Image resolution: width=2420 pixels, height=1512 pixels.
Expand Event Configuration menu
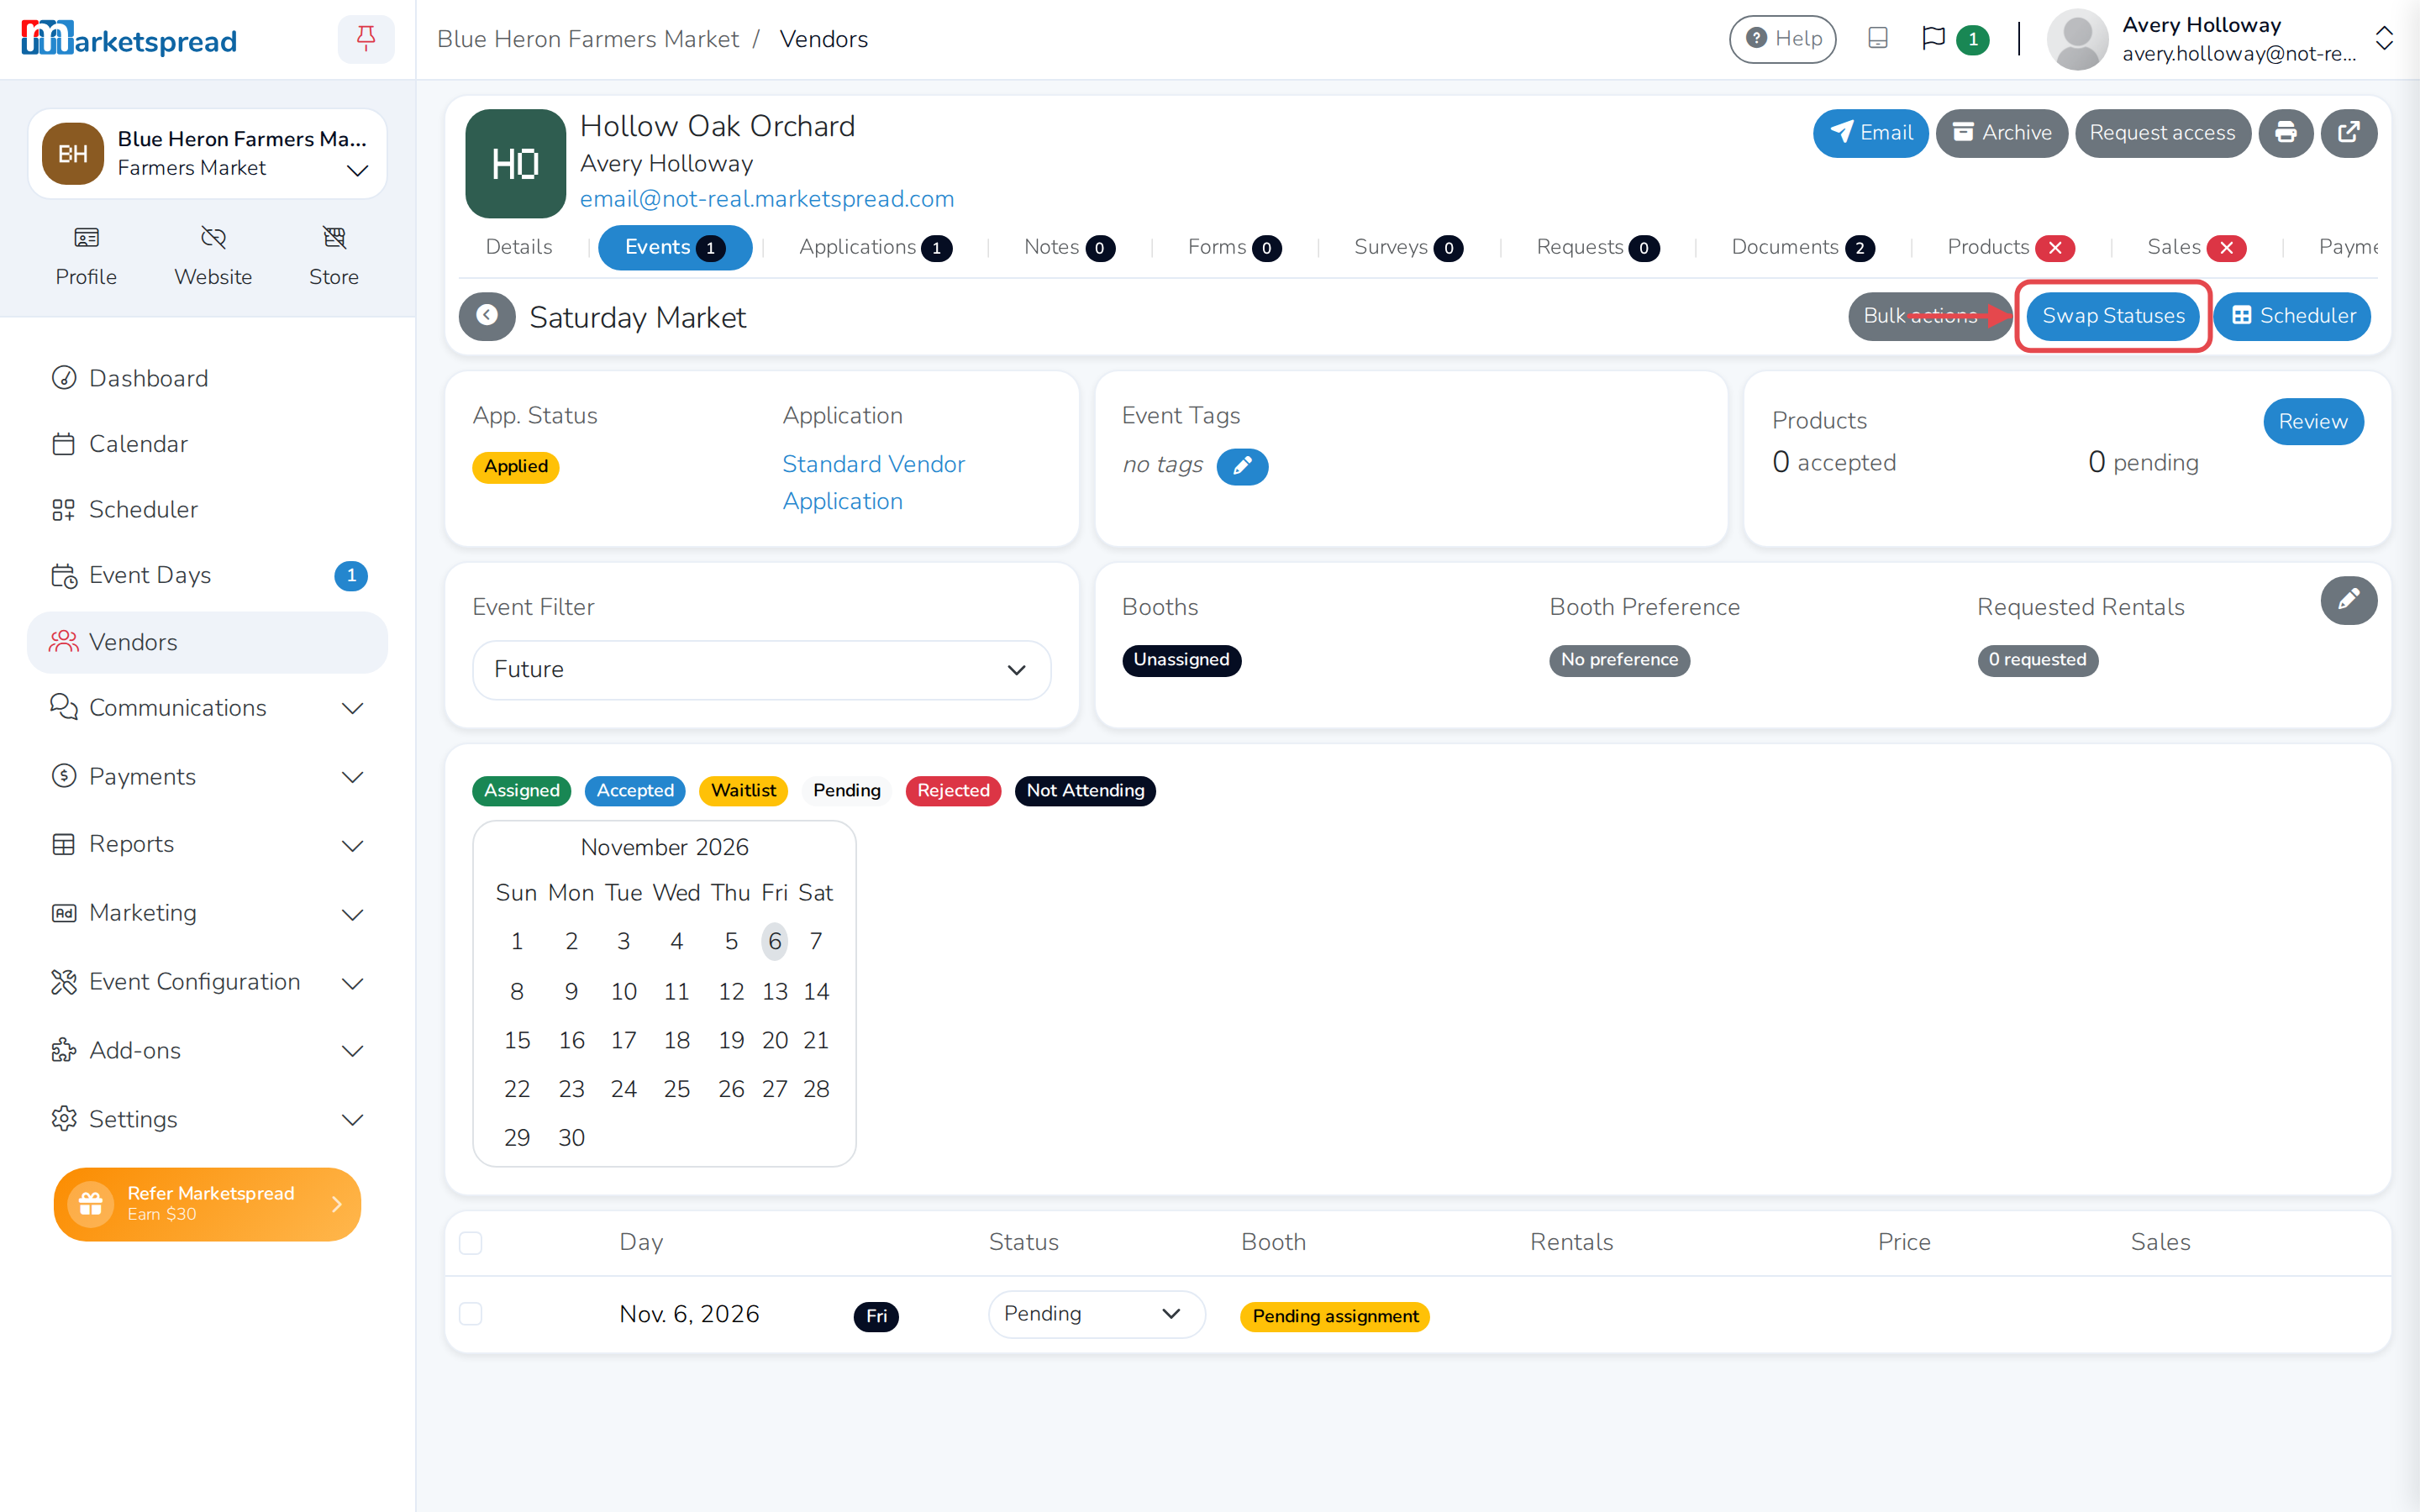point(208,982)
